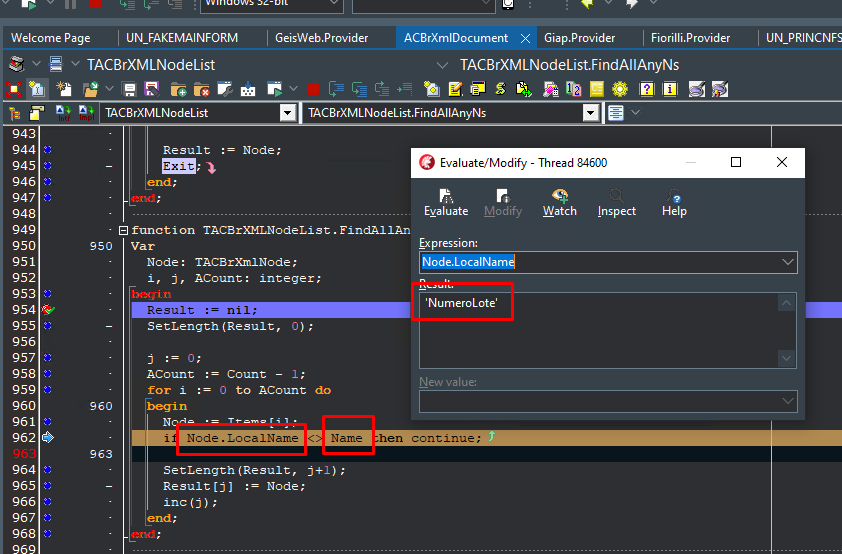The image size is (842, 554).
Task: Click the green S script icon
Action: click(x=500, y=89)
